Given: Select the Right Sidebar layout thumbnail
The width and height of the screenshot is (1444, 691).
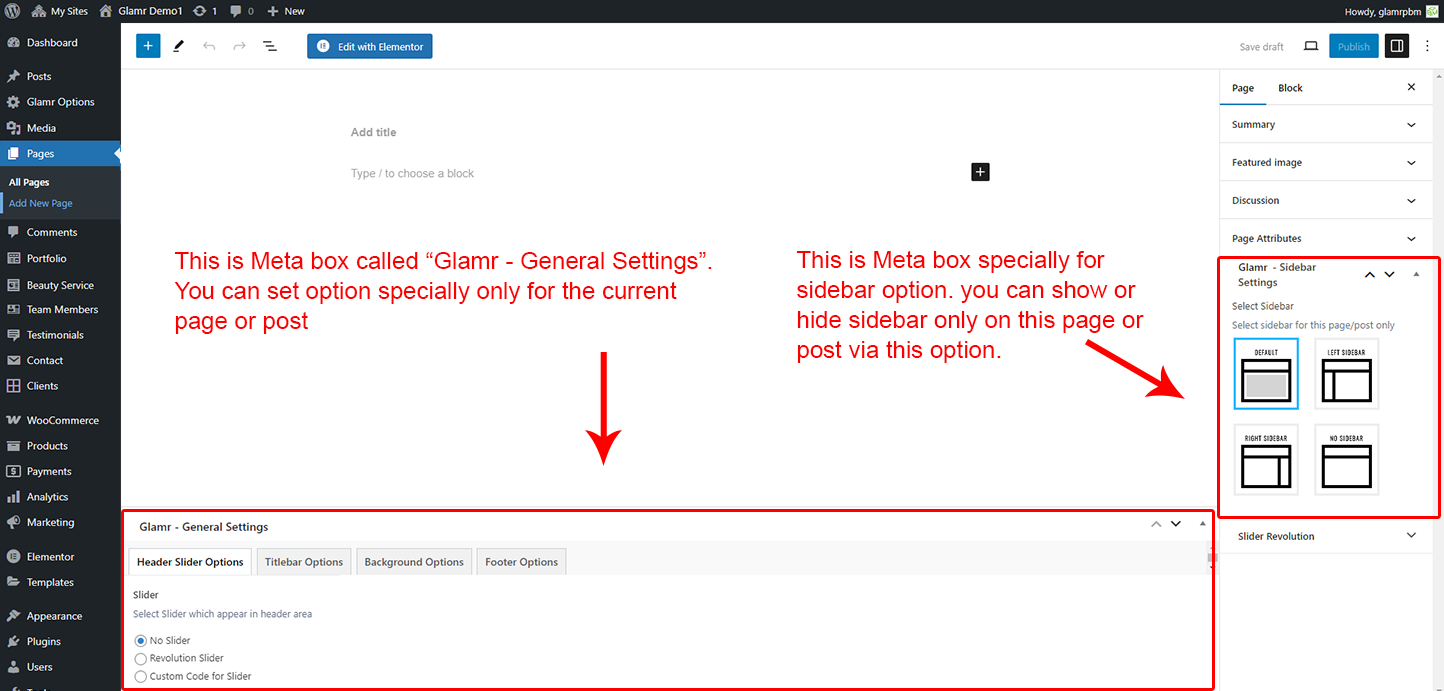Looking at the screenshot, I should 1266,459.
